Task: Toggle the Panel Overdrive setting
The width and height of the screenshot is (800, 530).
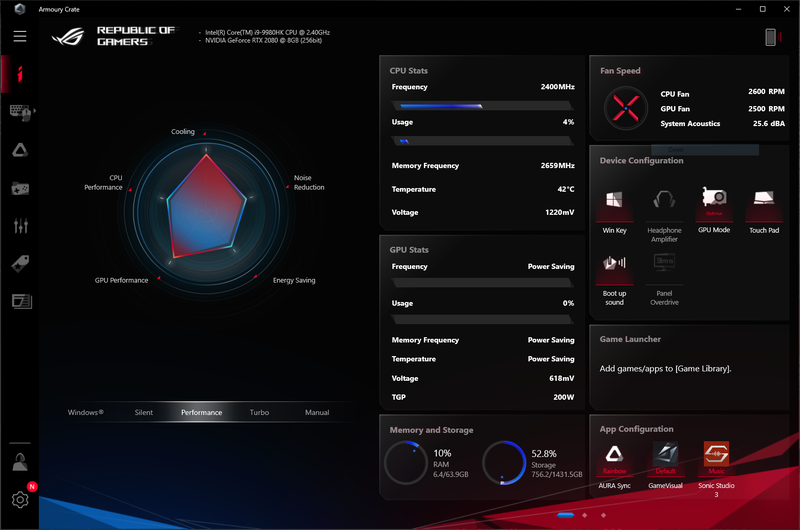Action: click(x=664, y=280)
